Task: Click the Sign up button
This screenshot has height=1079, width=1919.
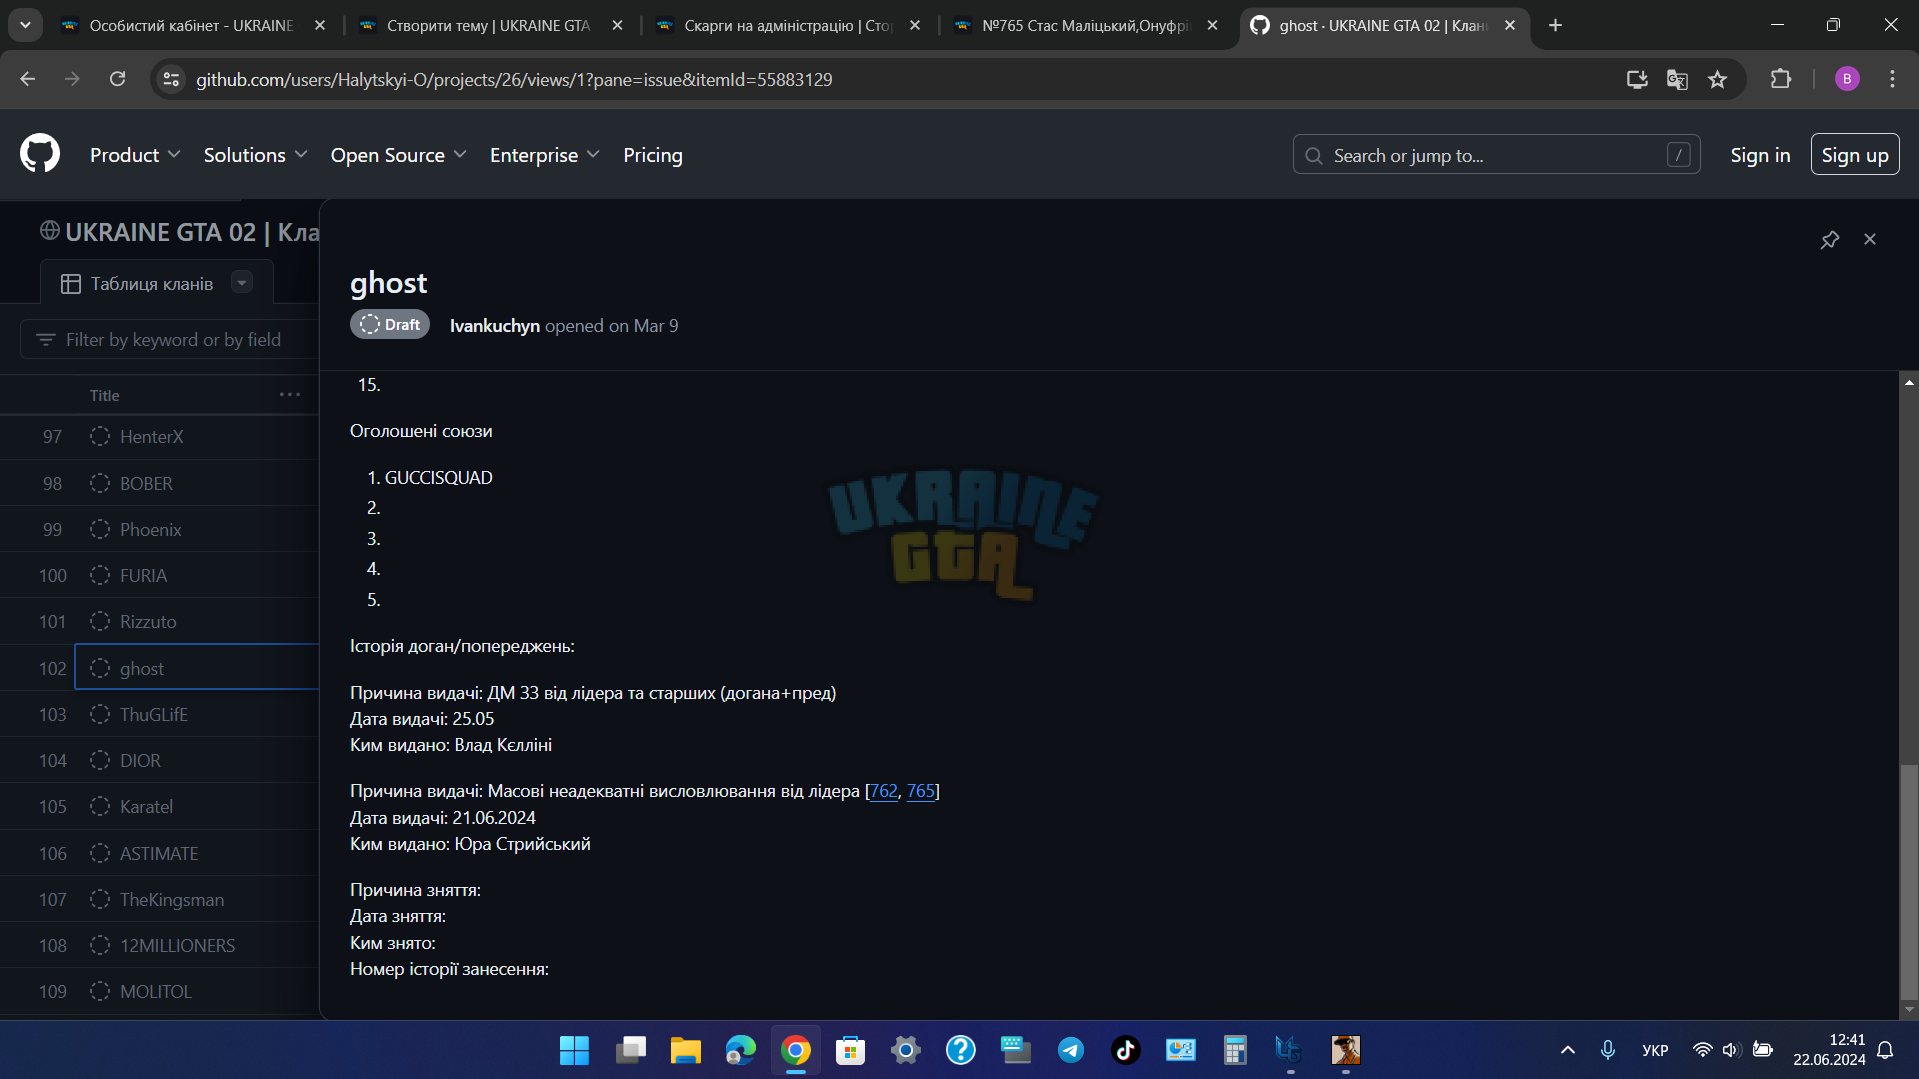Action: (x=1854, y=155)
